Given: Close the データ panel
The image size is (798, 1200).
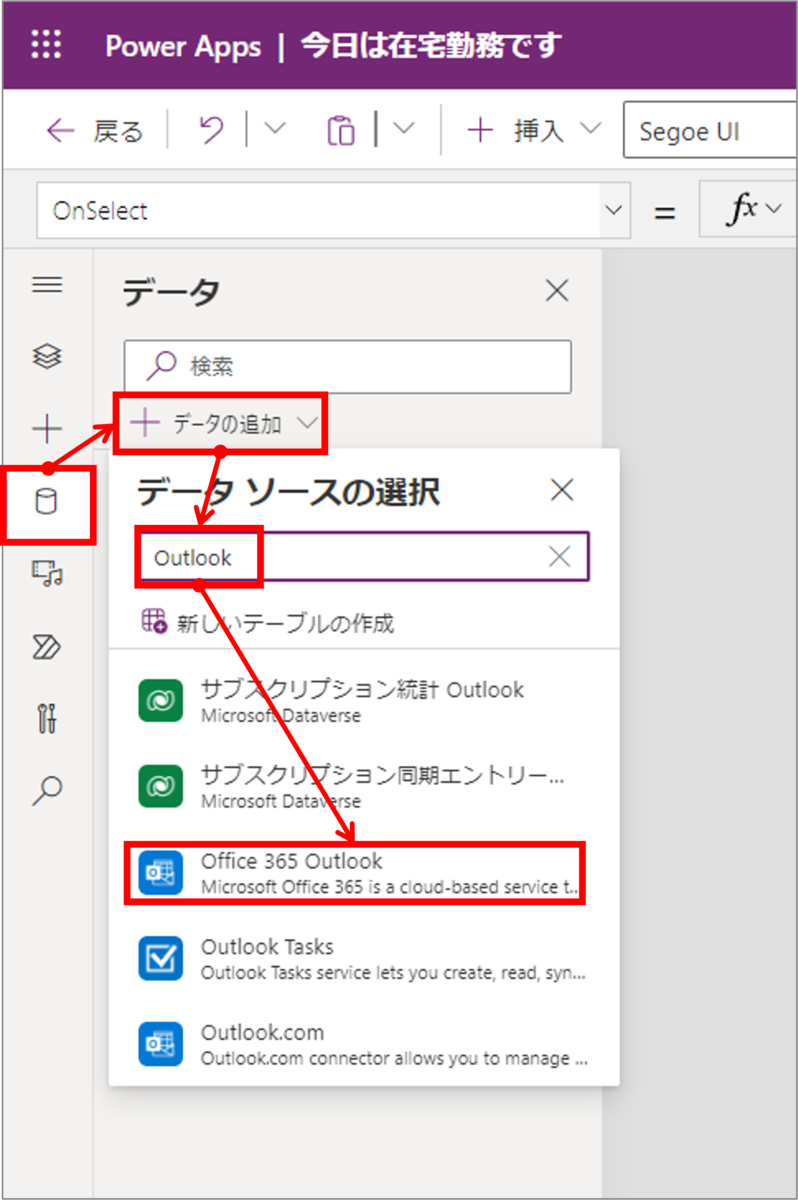Looking at the screenshot, I should click(x=556, y=291).
